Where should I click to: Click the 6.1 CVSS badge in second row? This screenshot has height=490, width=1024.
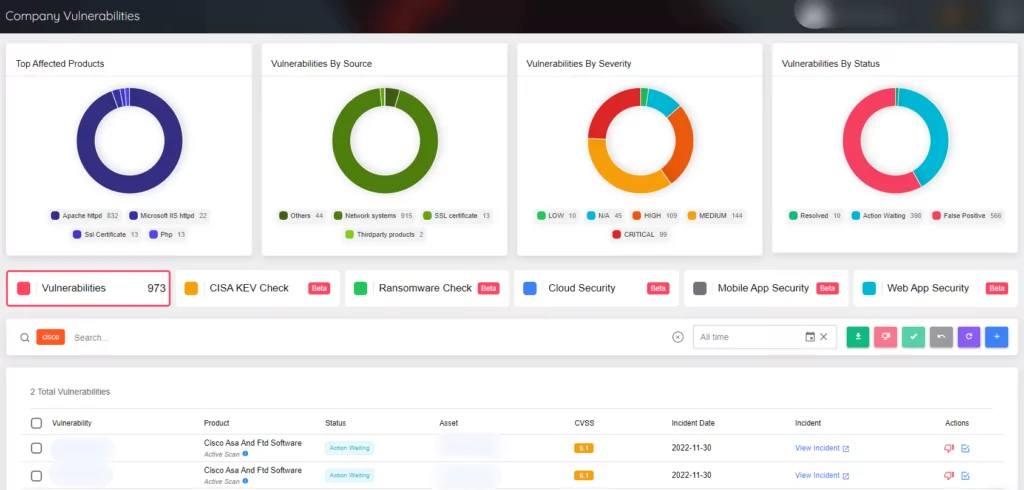coord(584,476)
